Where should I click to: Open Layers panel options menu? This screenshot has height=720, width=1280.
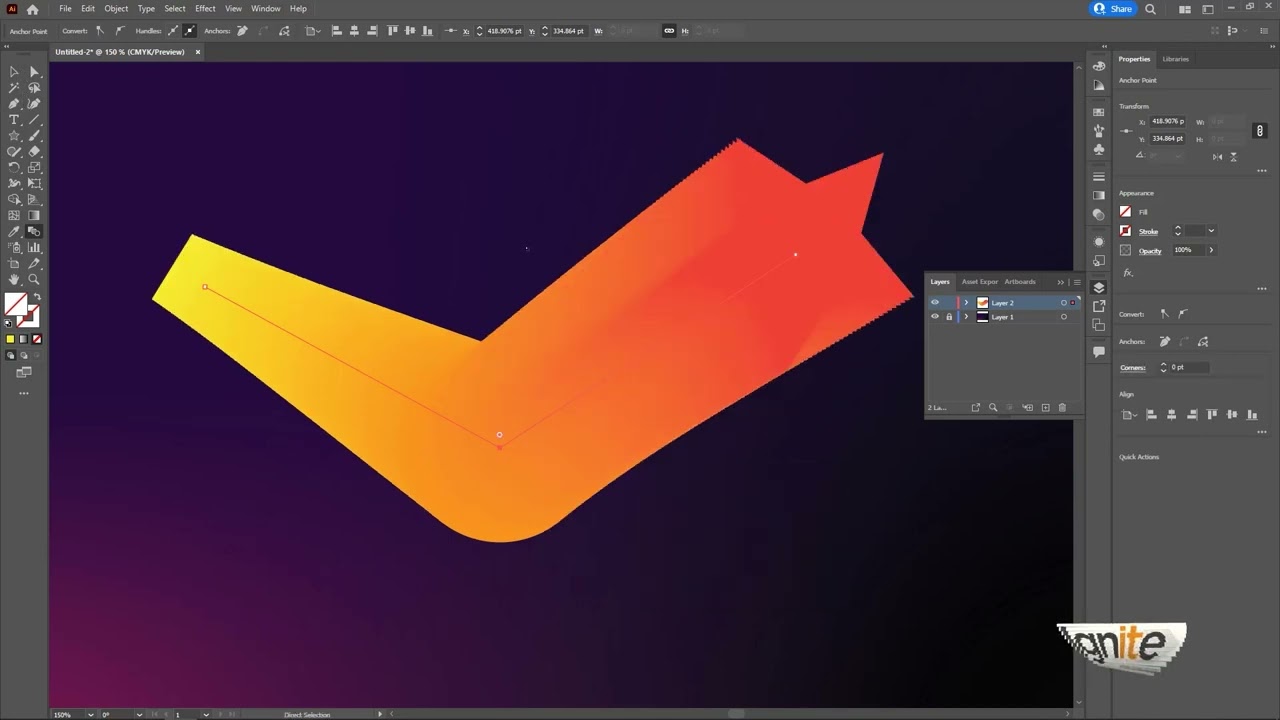[1076, 282]
